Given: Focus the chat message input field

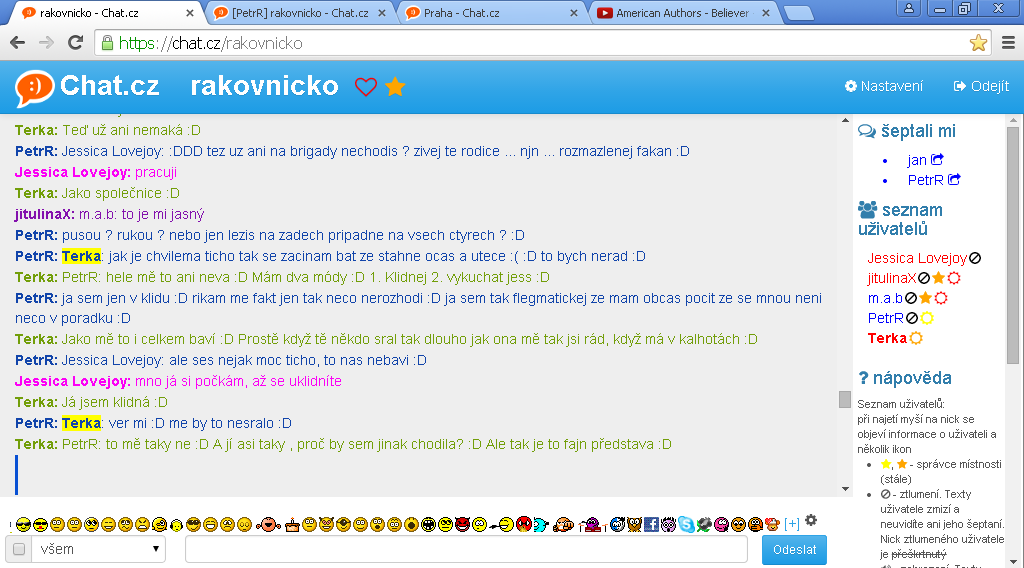Looking at the screenshot, I should point(466,549).
